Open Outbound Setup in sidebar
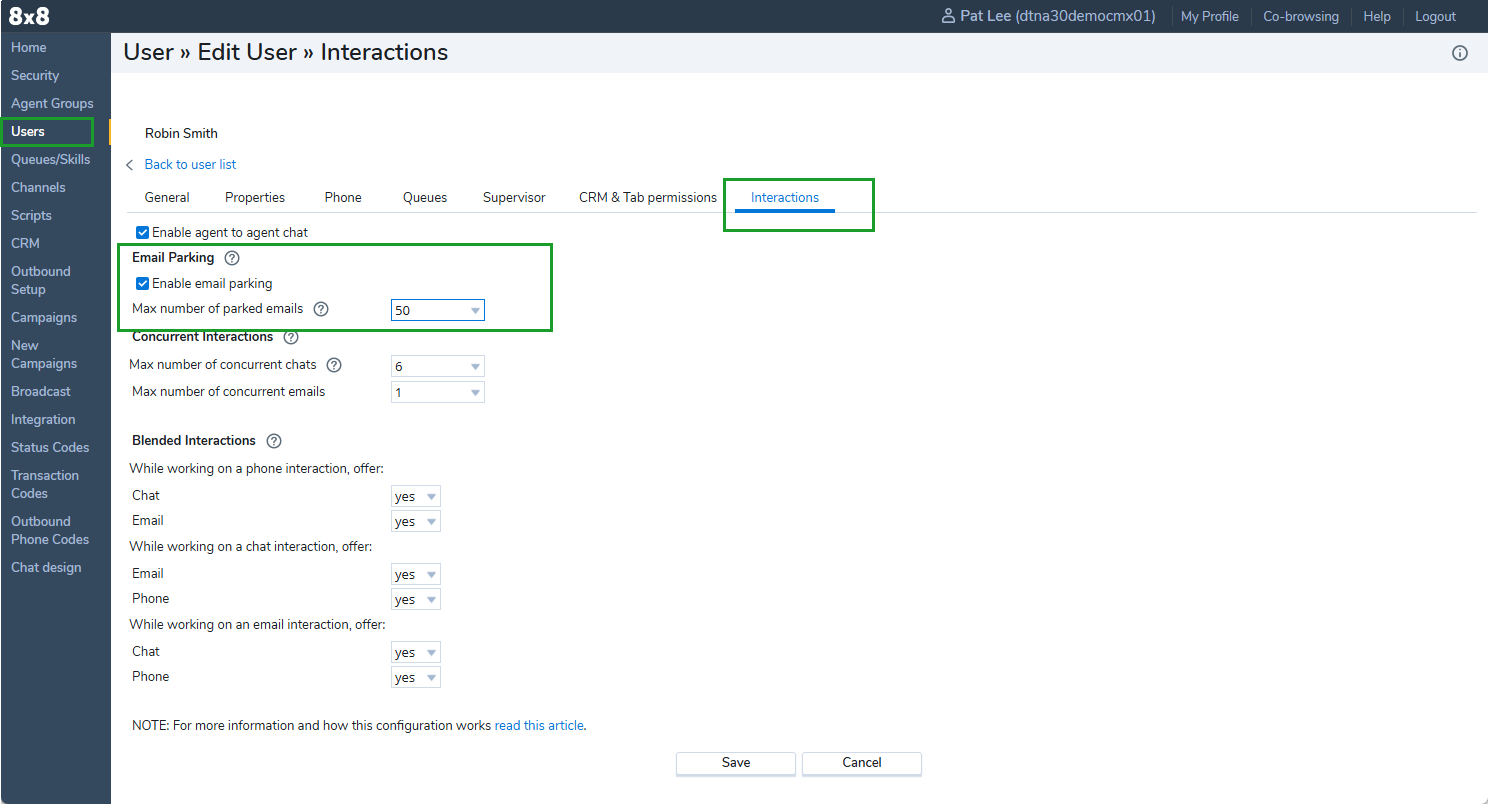 (41, 281)
